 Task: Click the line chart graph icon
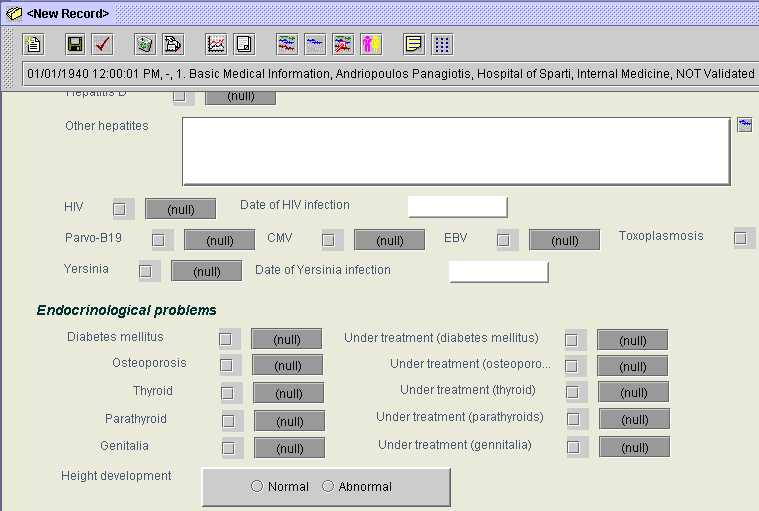click(x=216, y=44)
